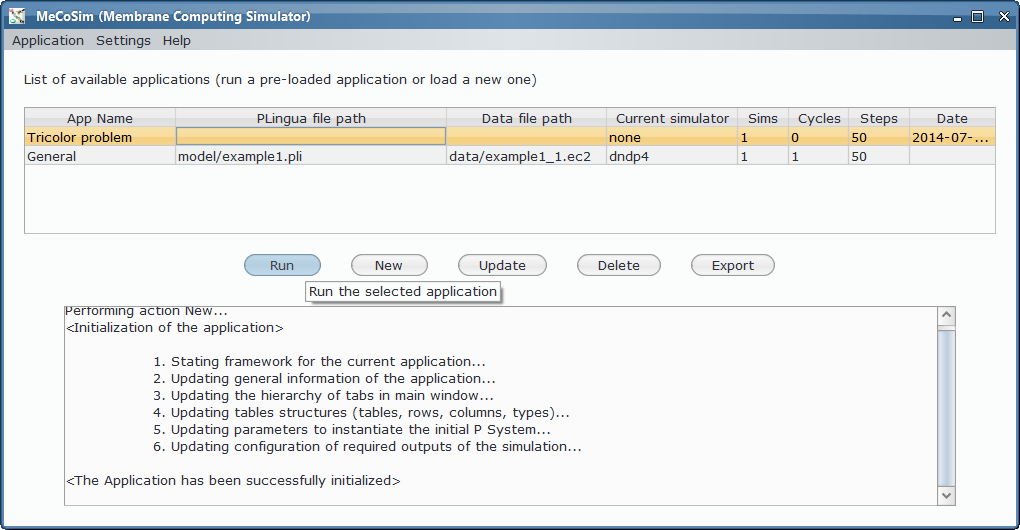Open the Settings menu

coord(123,40)
